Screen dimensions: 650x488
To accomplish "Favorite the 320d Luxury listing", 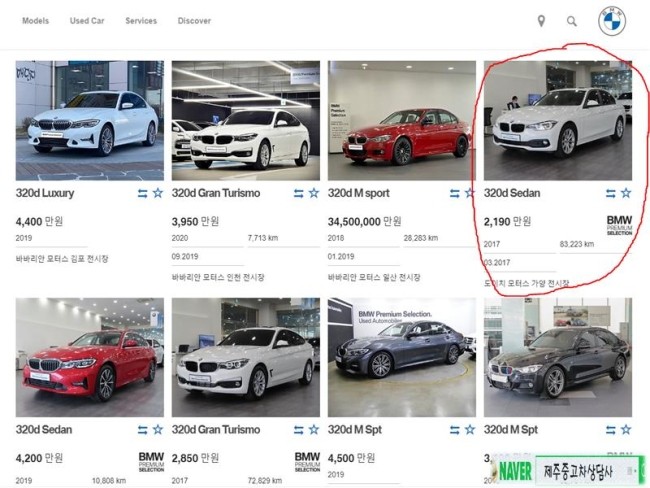I will pos(158,193).
